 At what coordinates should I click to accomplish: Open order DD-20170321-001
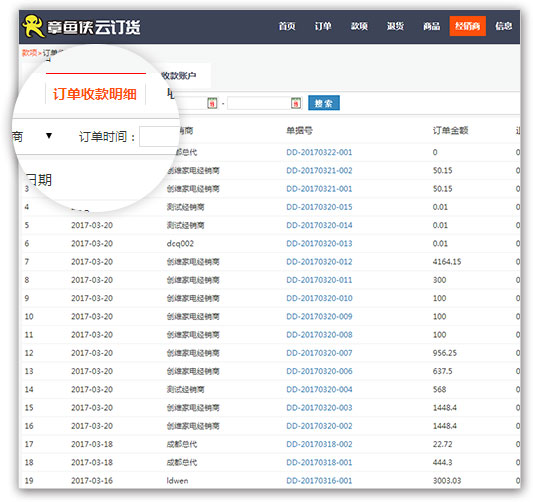319,189
